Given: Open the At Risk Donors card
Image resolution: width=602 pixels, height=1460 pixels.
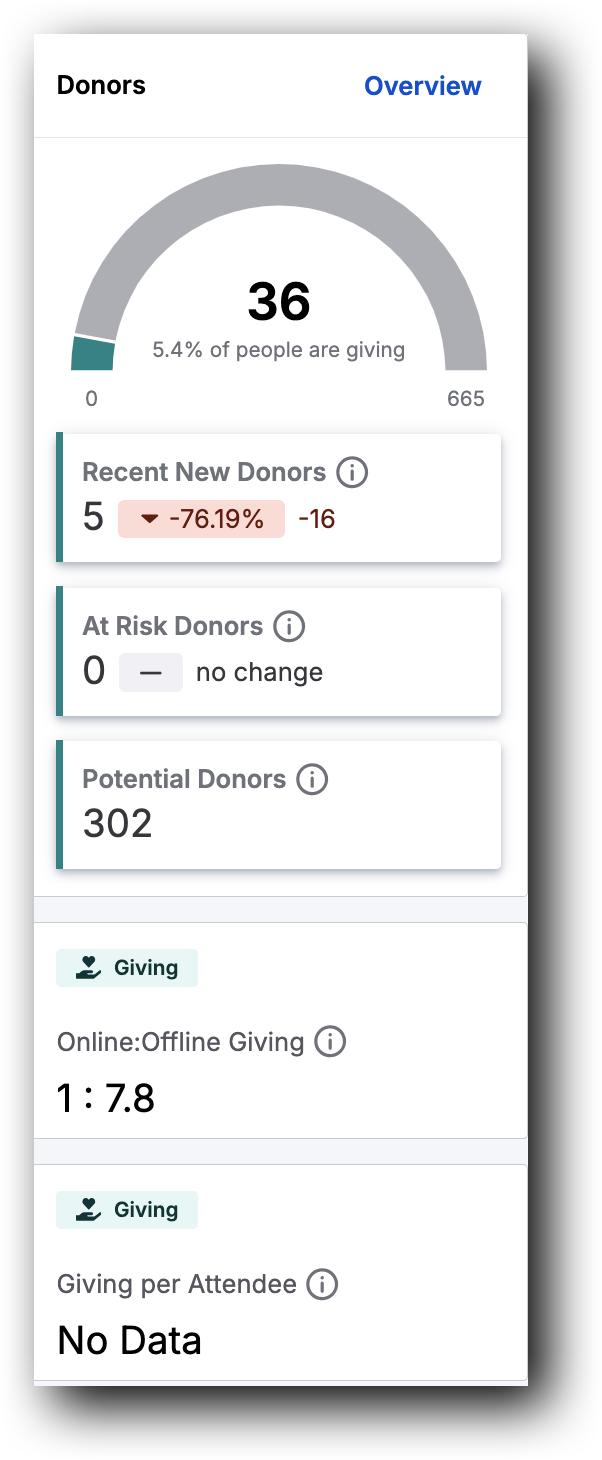Looking at the screenshot, I should pyautogui.click(x=280, y=650).
